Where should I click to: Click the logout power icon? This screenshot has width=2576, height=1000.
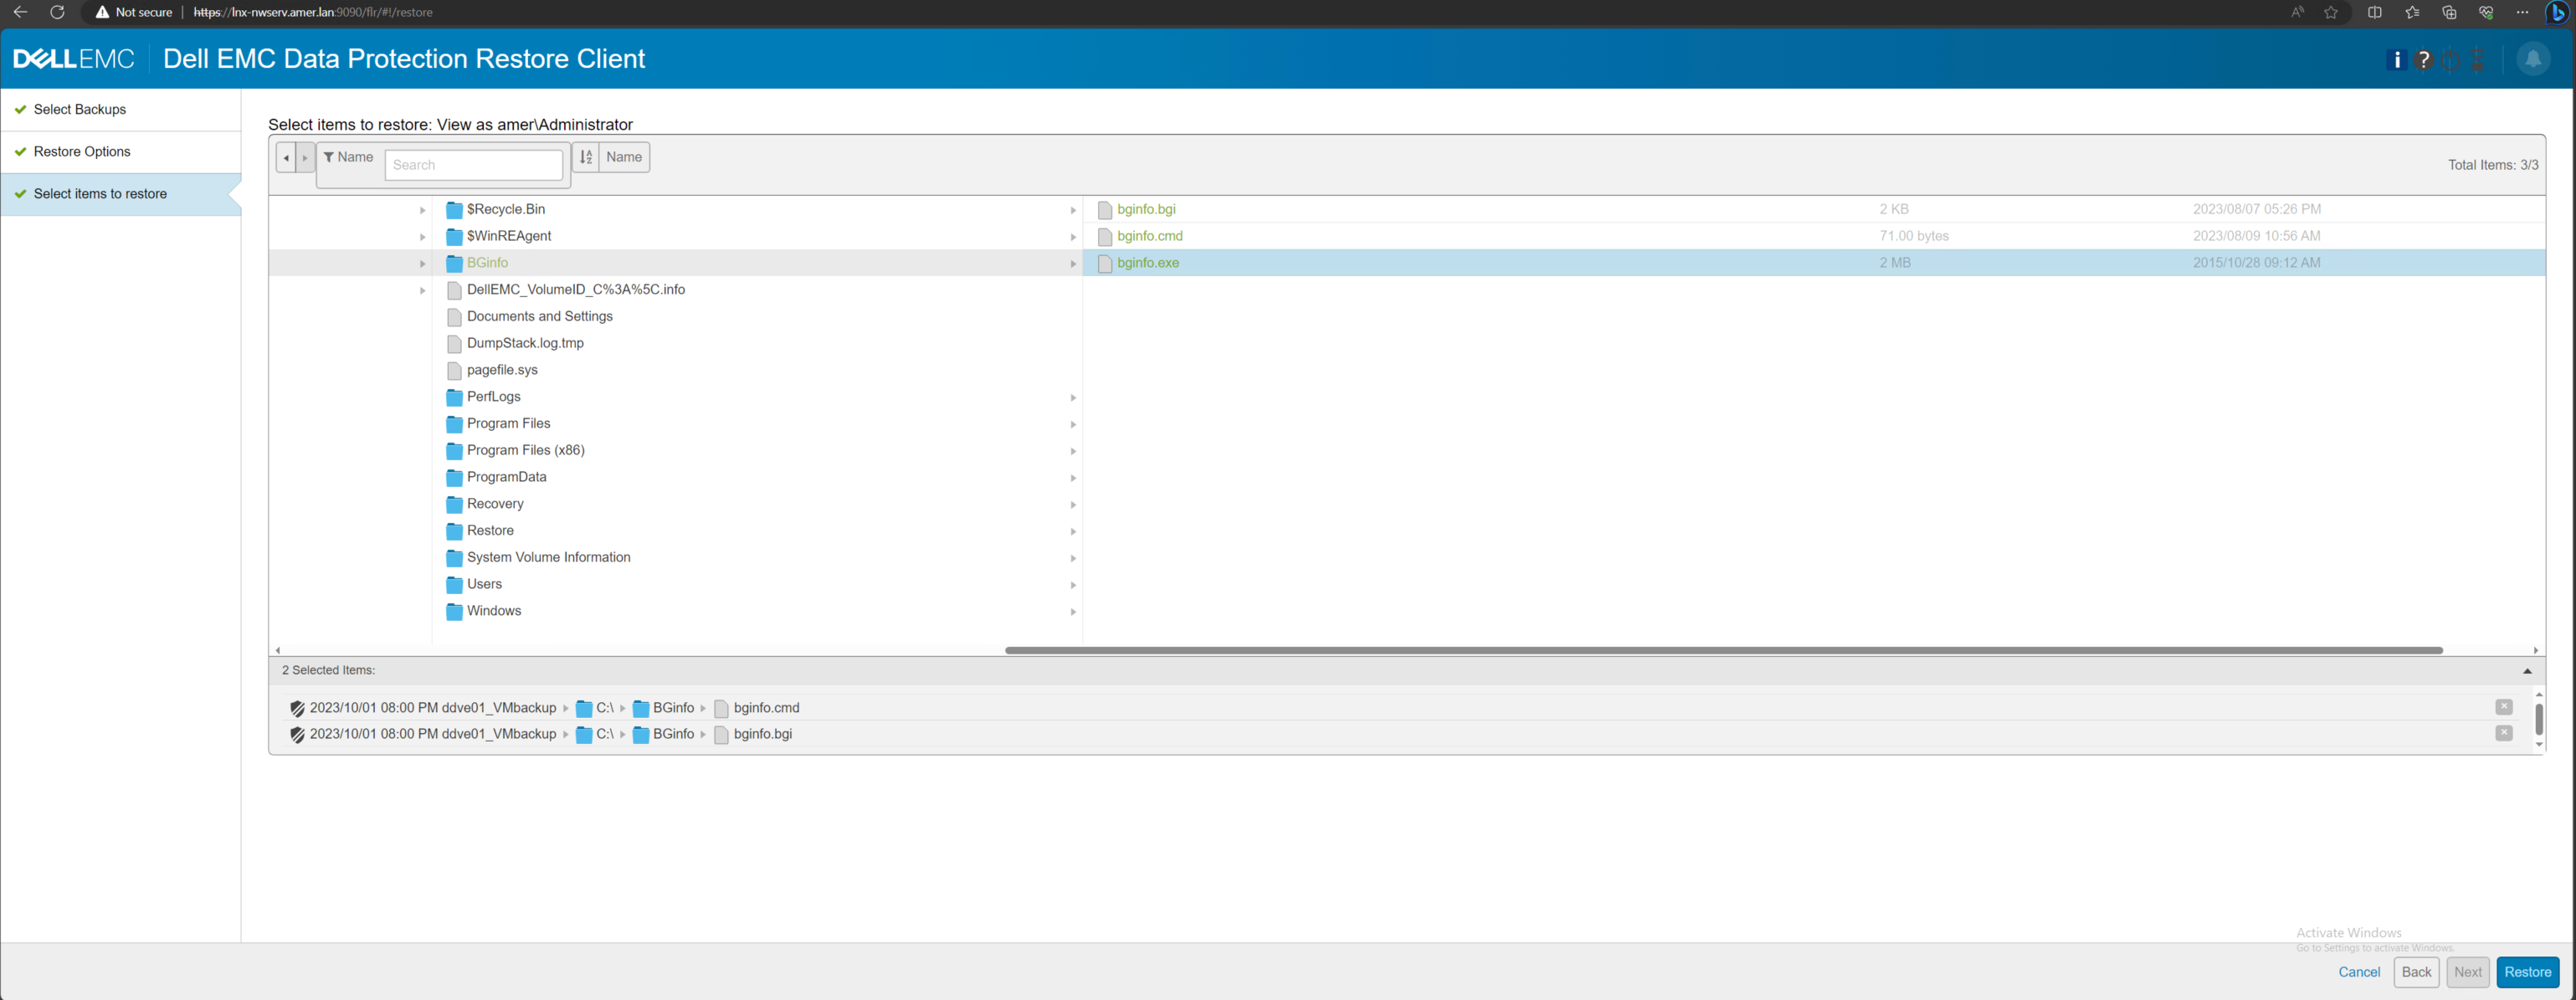click(x=2451, y=60)
